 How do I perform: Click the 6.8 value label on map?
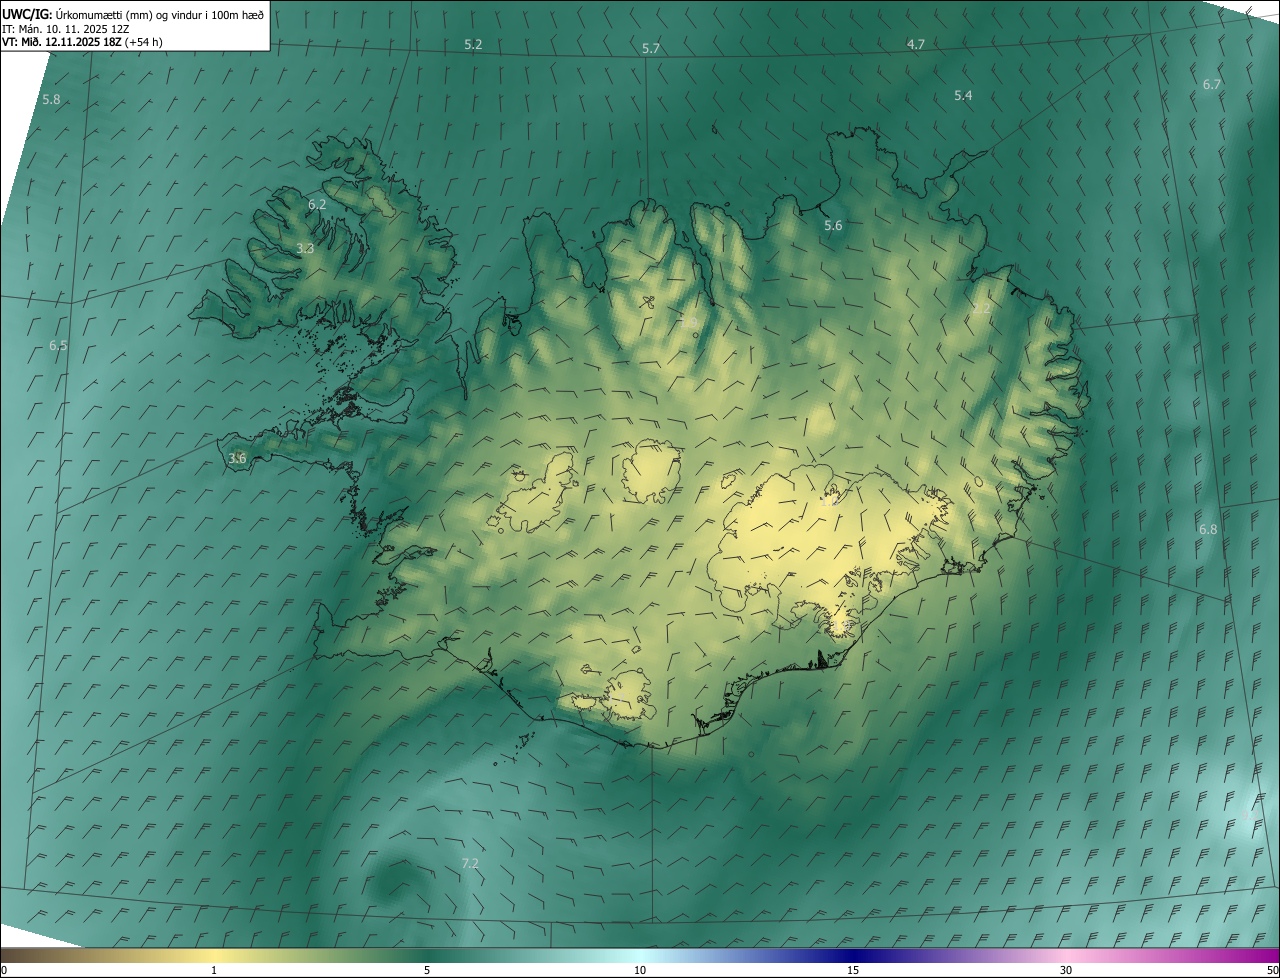tap(1208, 529)
